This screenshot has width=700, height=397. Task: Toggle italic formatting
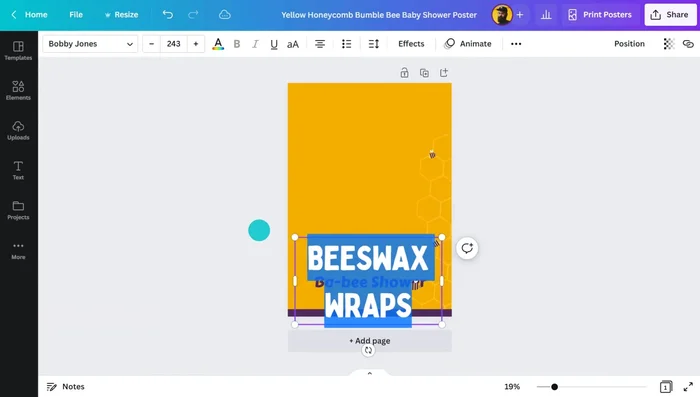tap(255, 44)
